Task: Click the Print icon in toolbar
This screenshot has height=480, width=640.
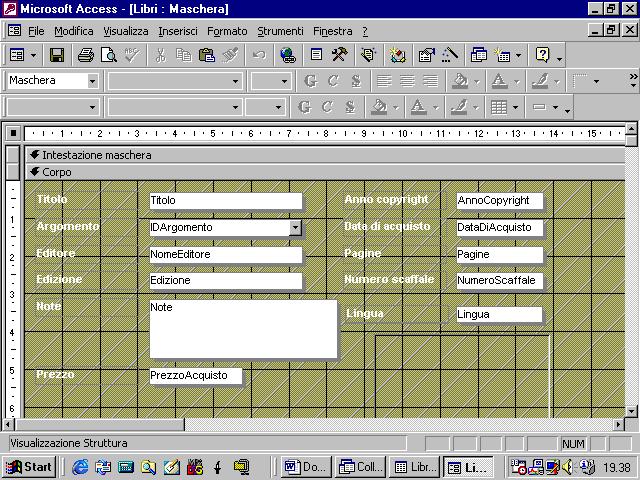Action: (86, 55)
